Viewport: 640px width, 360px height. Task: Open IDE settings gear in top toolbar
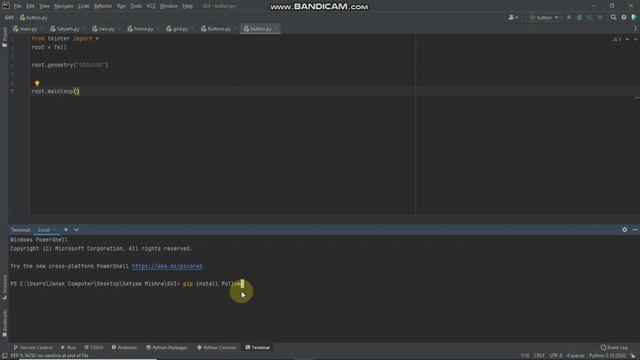[x=624, y=18]
